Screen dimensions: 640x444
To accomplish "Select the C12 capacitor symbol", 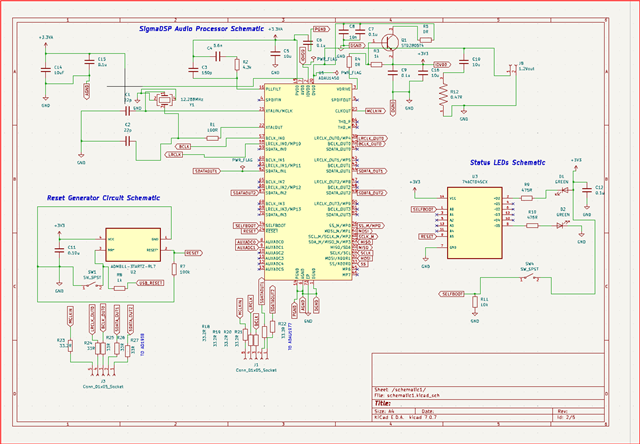I will click(x=587, y=190).
